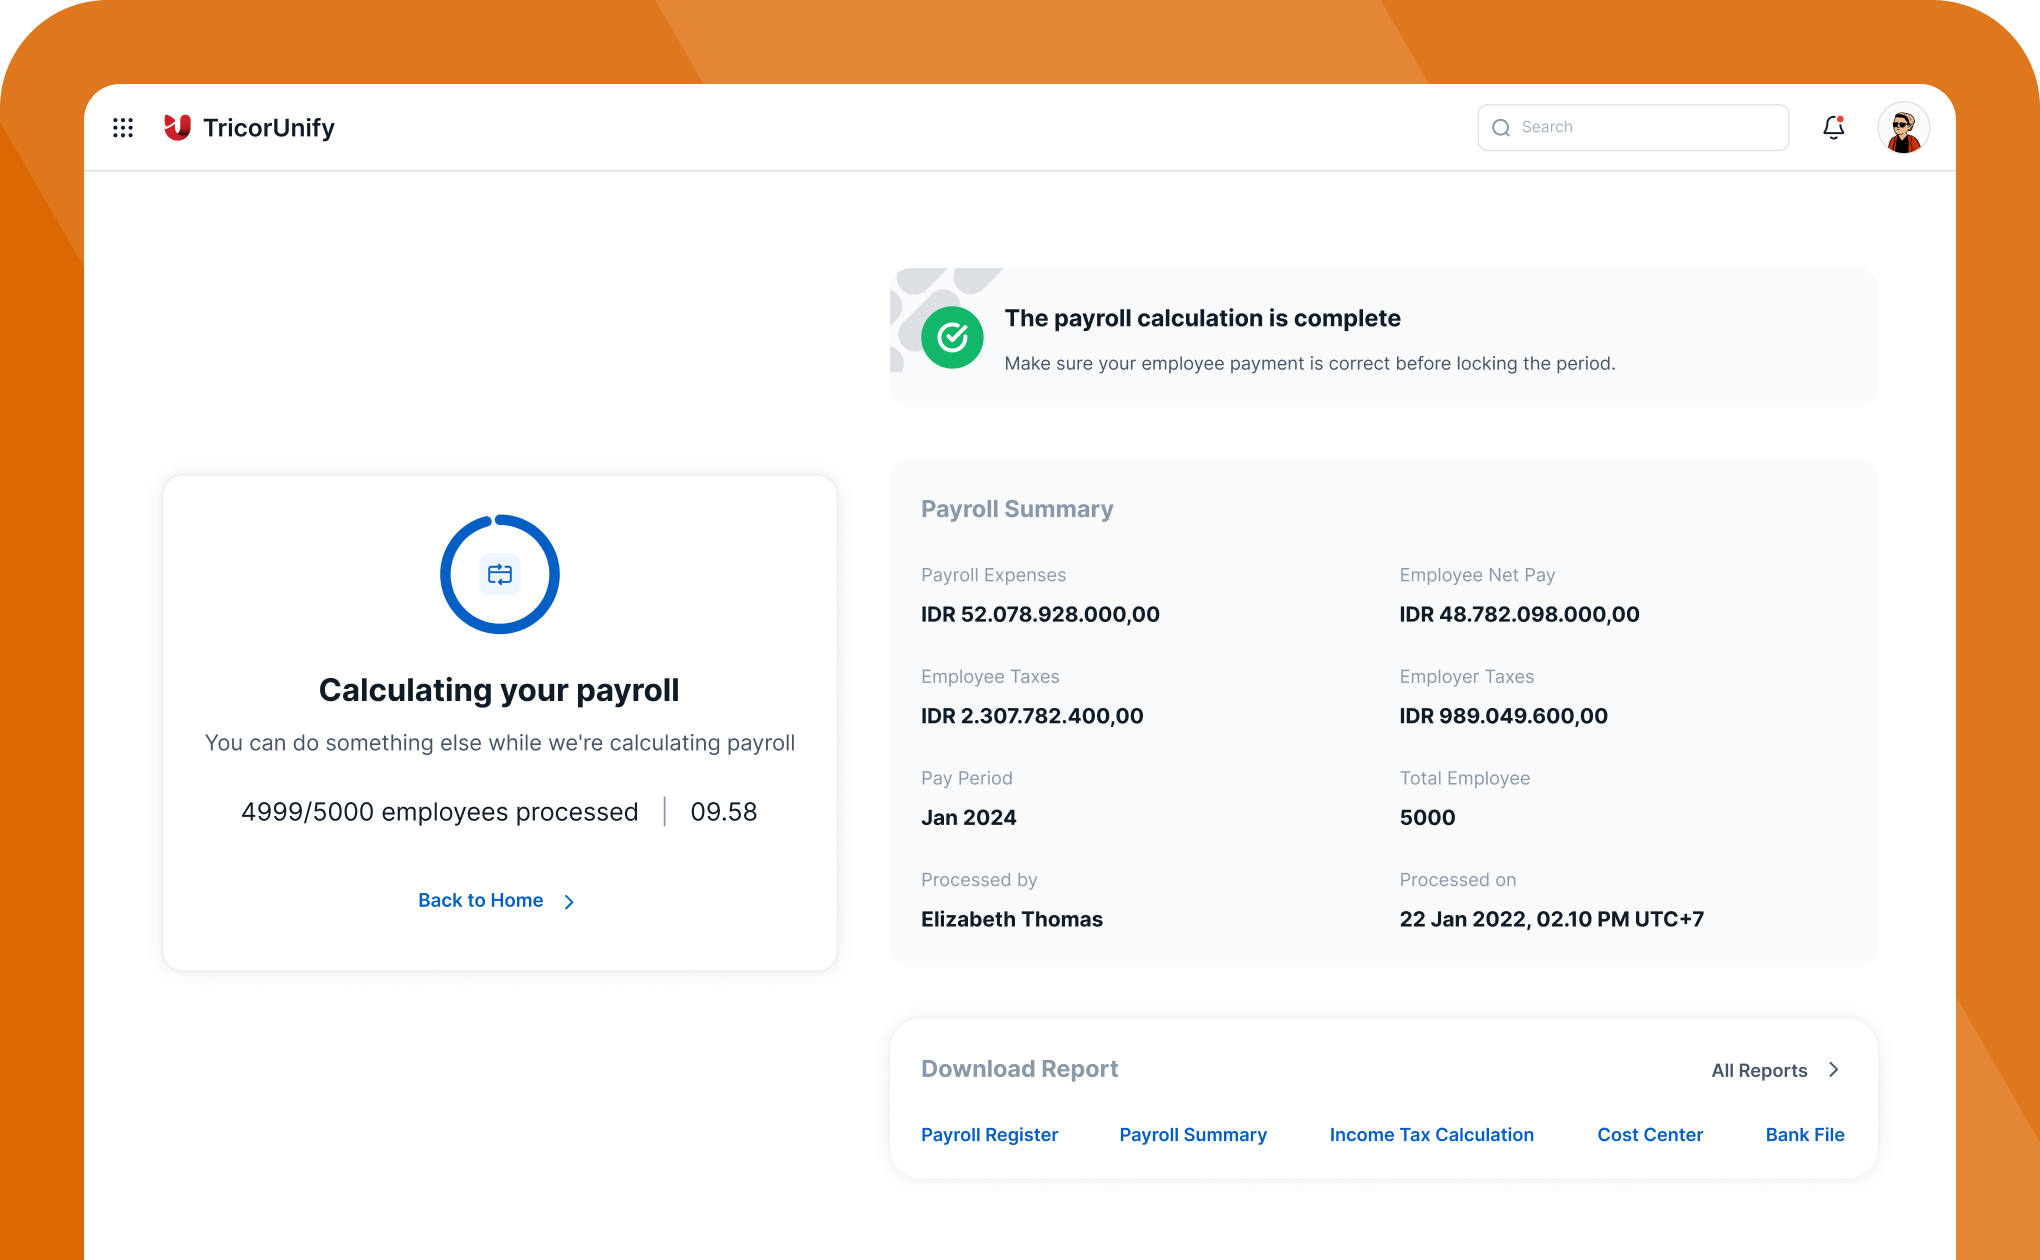
Task: Click the TricorUnify logo icon
Action: point(179,128)
